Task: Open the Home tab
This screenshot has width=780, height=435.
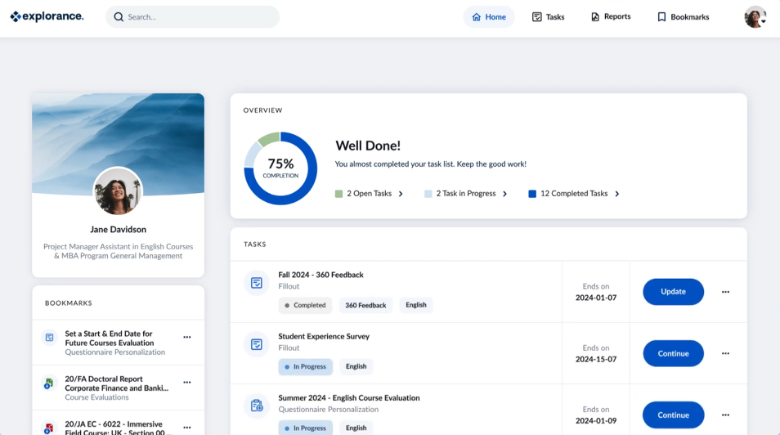Action: pyautogui.click(x=489, y=17)
